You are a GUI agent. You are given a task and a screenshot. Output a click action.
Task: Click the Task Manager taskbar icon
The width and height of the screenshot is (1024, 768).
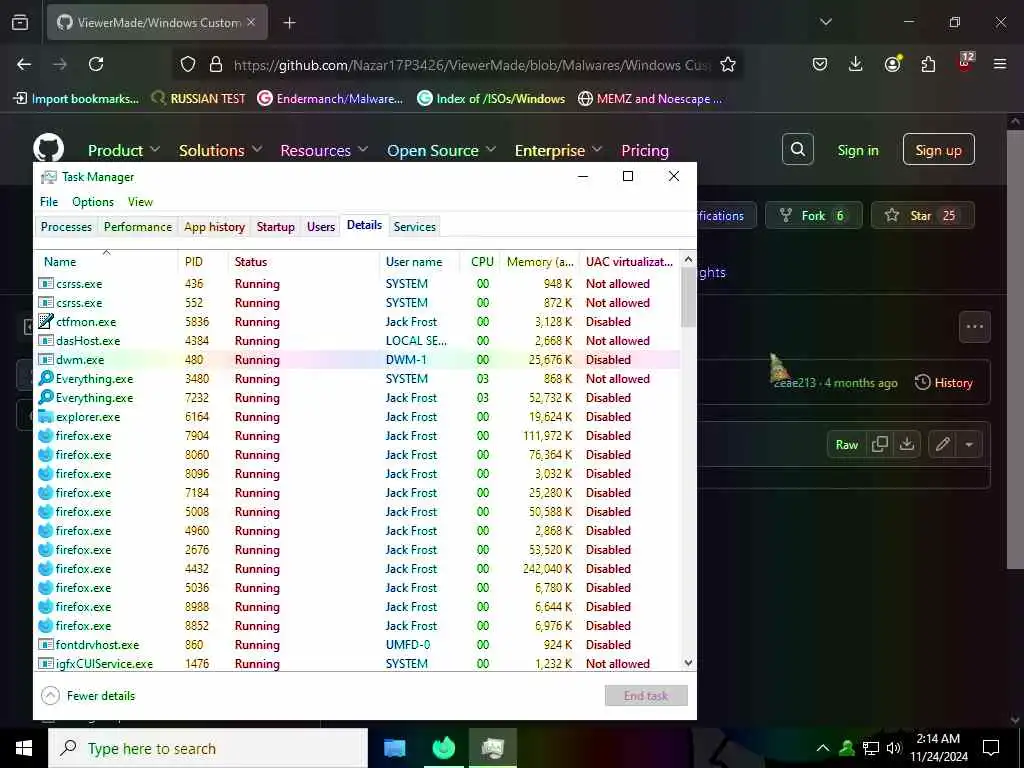pos(492,748)
